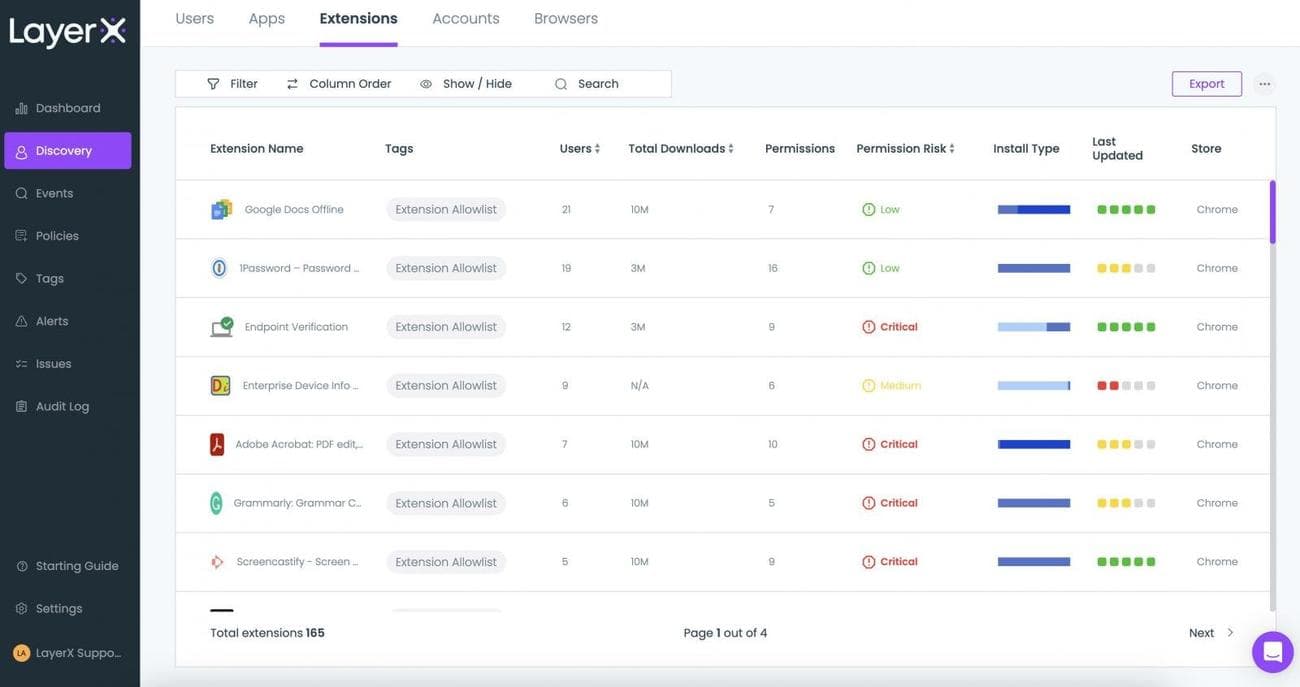Sort extensions by Permission Risk
The image size is (1300, 687).
903,146
